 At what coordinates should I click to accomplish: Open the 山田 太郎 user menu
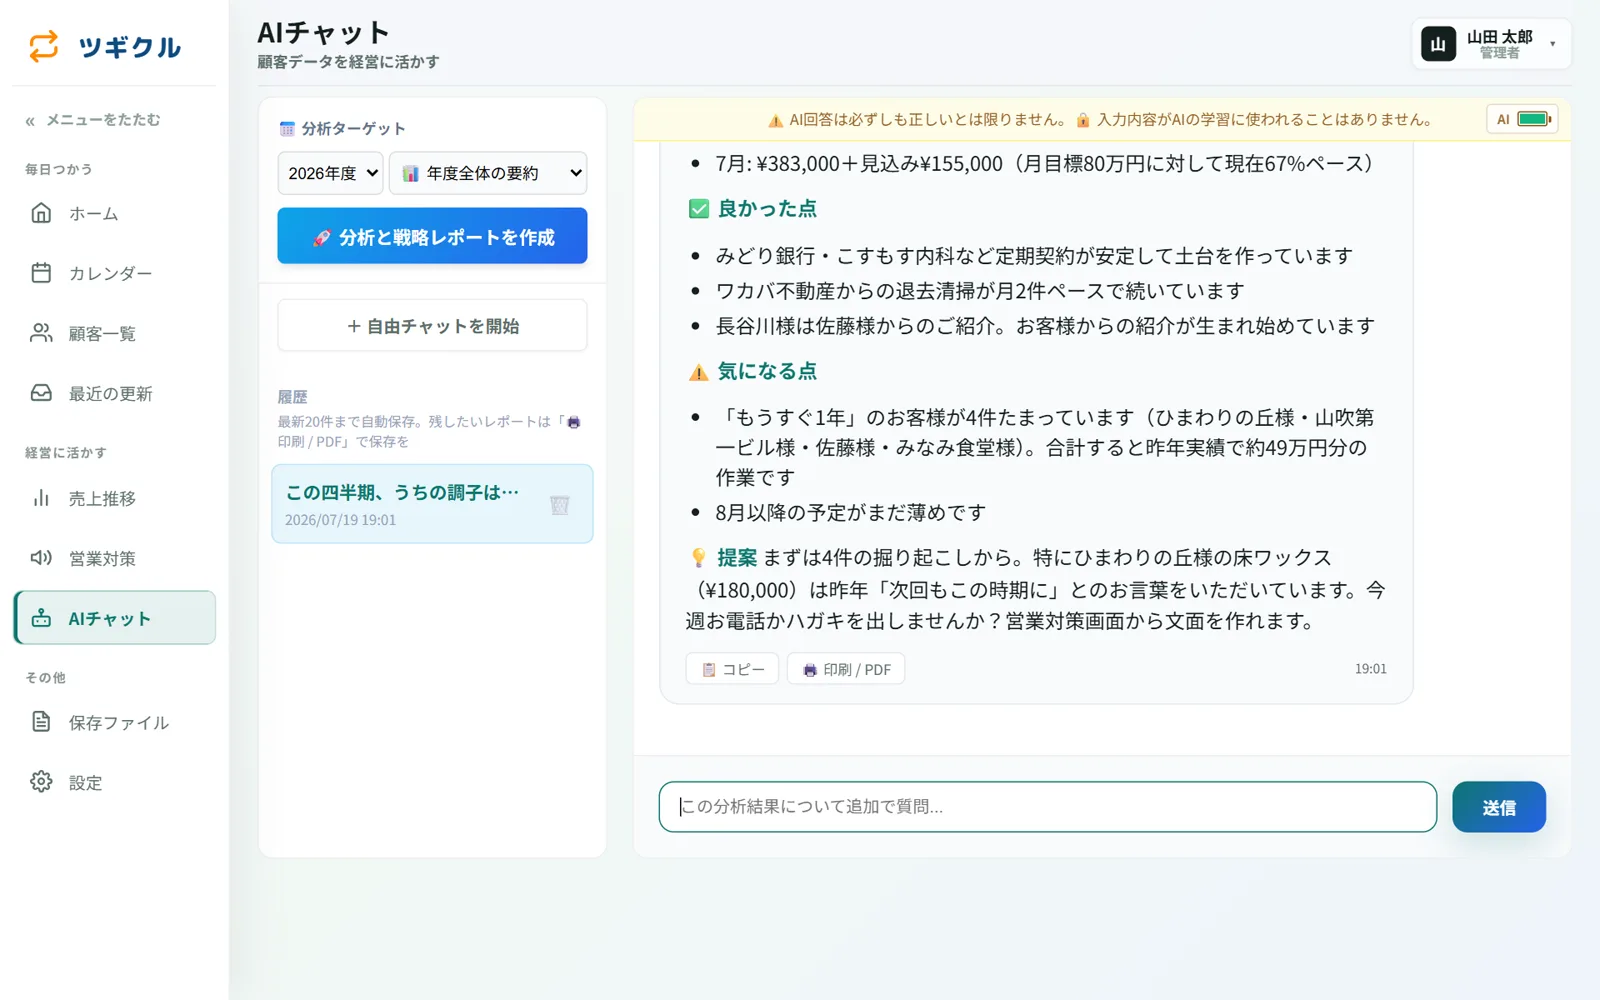[1491, 44]
